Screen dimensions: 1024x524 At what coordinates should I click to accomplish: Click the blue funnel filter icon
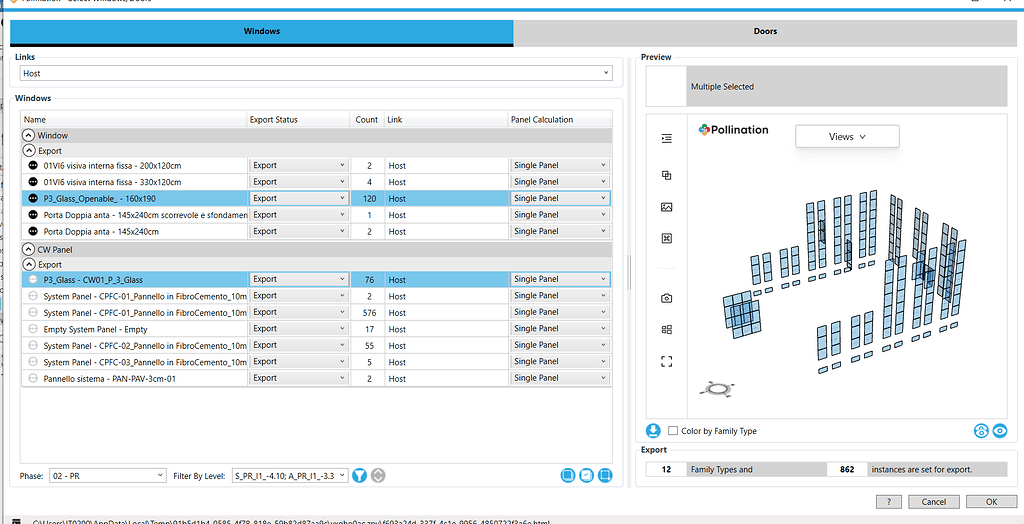pos(359,476)
